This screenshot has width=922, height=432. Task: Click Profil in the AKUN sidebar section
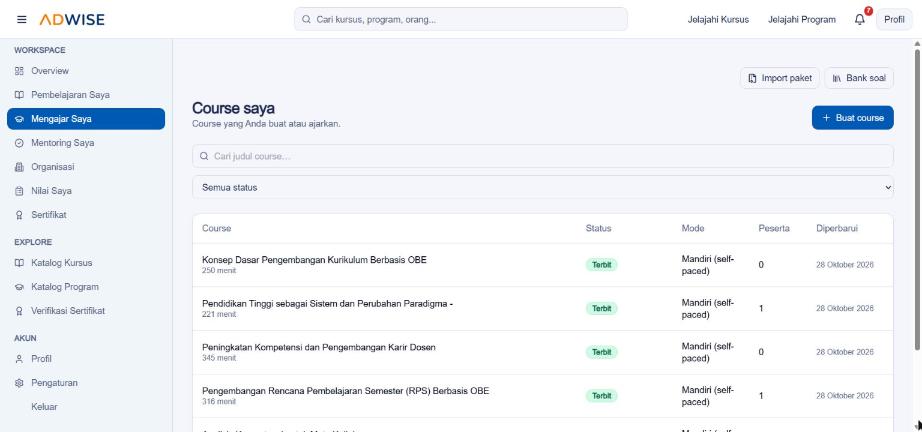86,359
